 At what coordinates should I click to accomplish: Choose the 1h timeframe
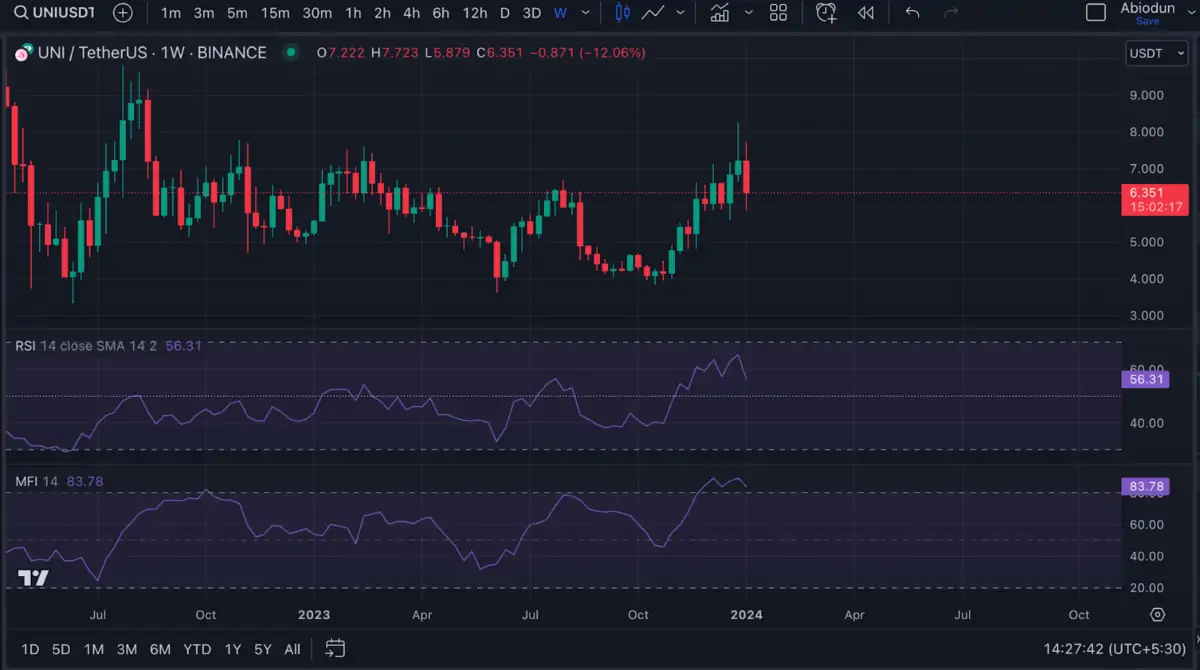tap(353, 13)
